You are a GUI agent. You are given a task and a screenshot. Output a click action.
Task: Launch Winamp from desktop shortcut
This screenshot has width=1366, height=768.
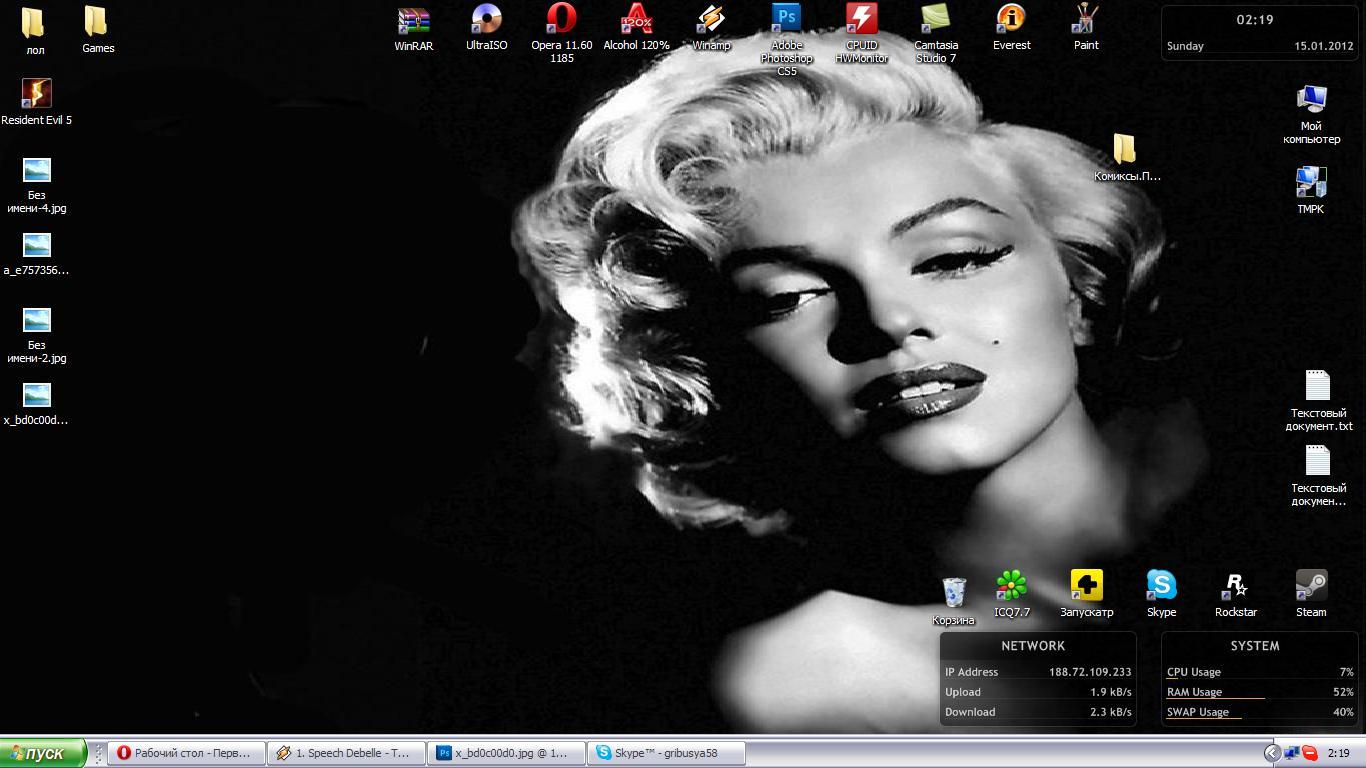(x=711, y=20)
